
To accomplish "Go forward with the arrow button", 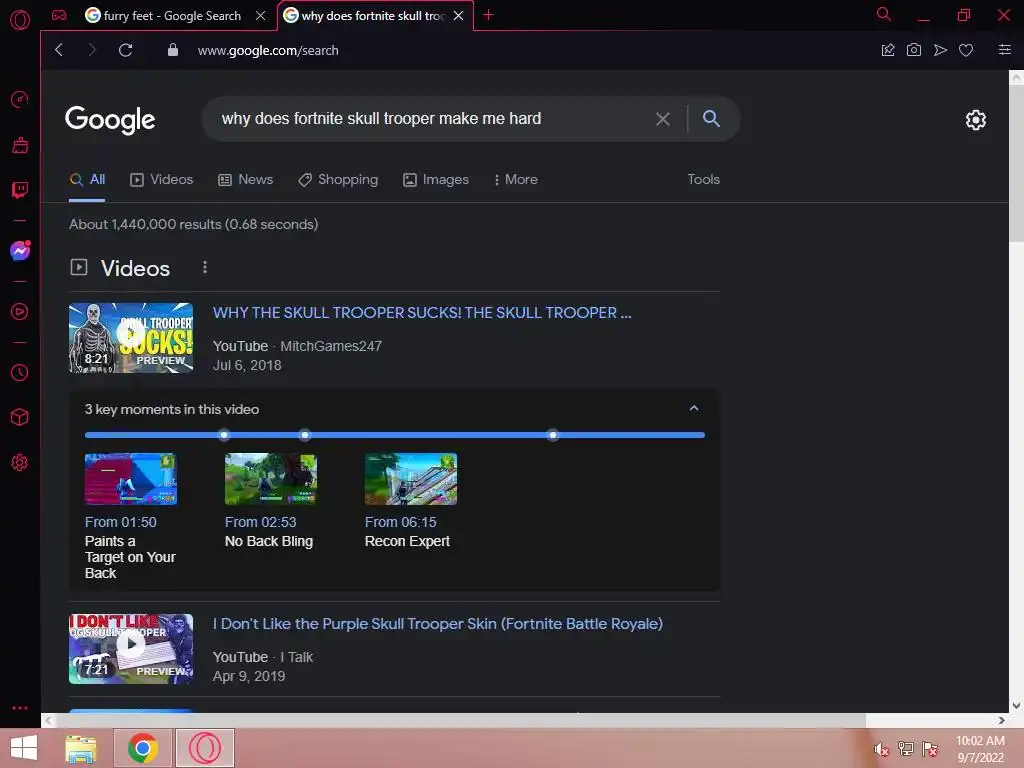I will [92, 50].
